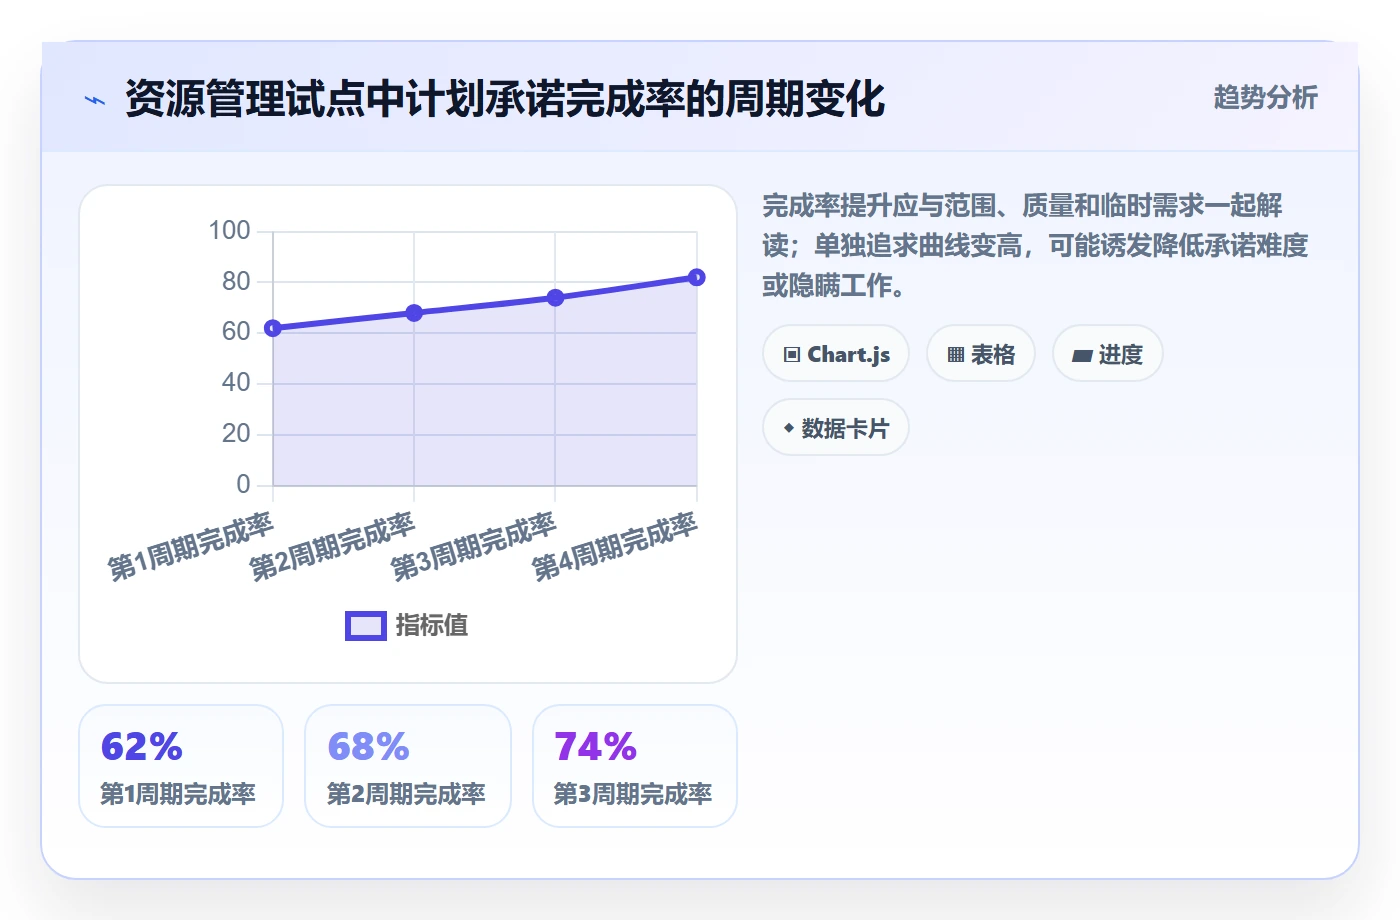1400x920 pixels.
Task: Click the lightning icon beside the title
Action: (95, 100)
